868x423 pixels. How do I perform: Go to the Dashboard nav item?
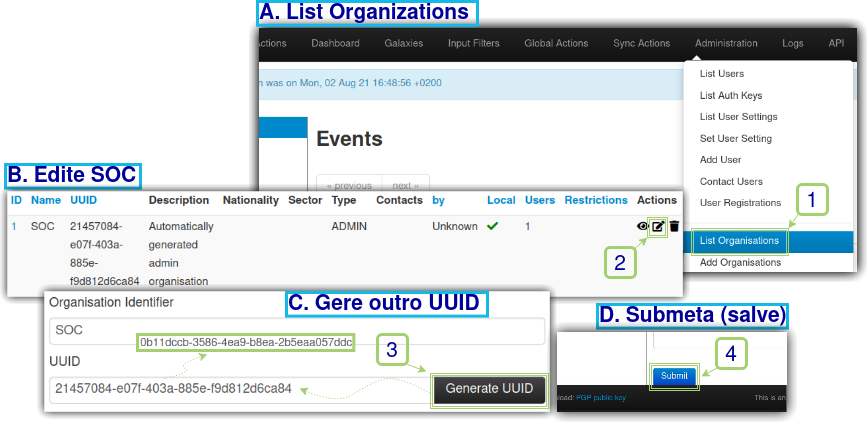click(335, 44)
